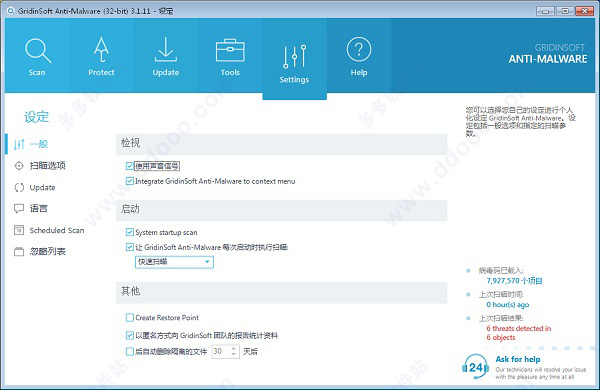Toggle 让 GridinSoft Anti-Malware 每次启动时执行扫瞄 checkbox
The height and width of the screenshot is (390, 600).
click(x=130, y=247)
